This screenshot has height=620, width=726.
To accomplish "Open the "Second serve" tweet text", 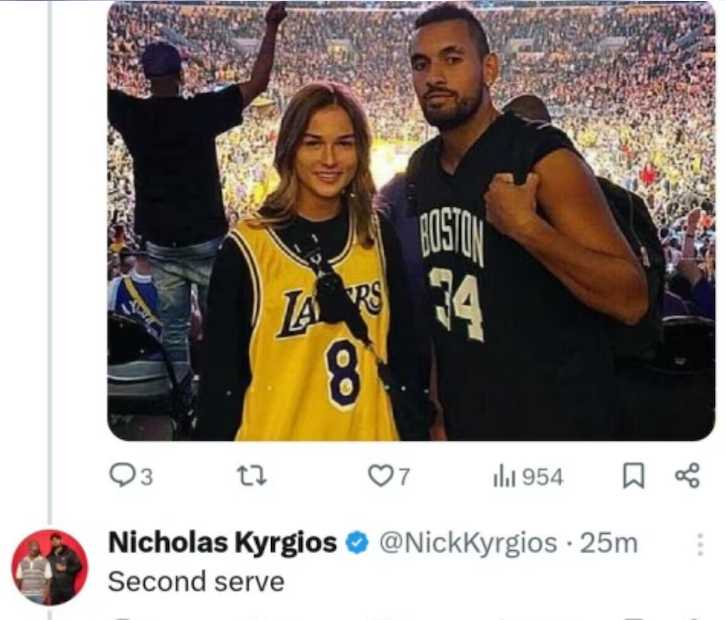I will pos(196,580).
